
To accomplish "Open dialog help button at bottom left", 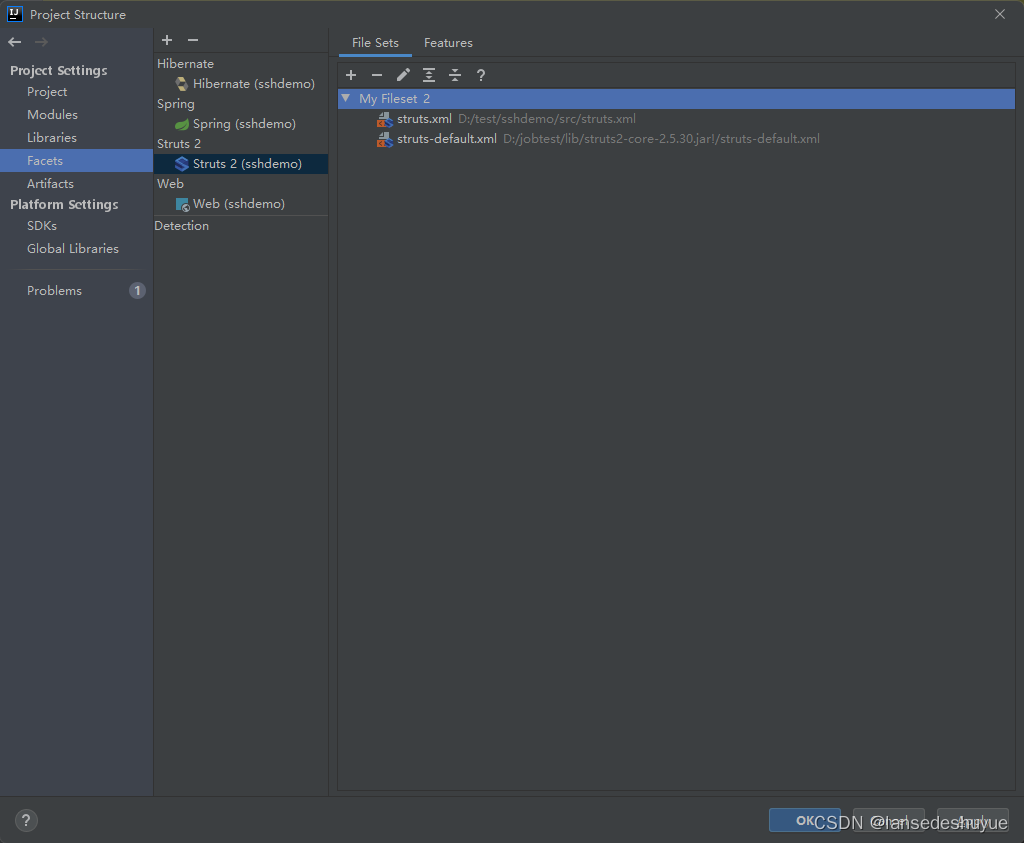I will point(26,820).
